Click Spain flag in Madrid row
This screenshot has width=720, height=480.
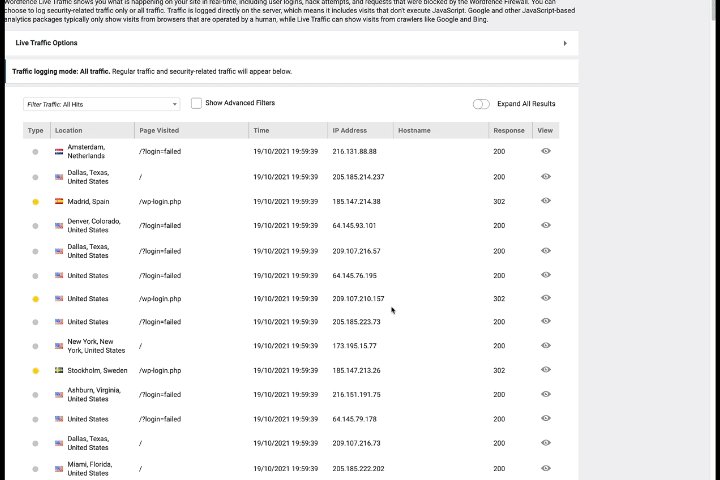click(59, 201)
